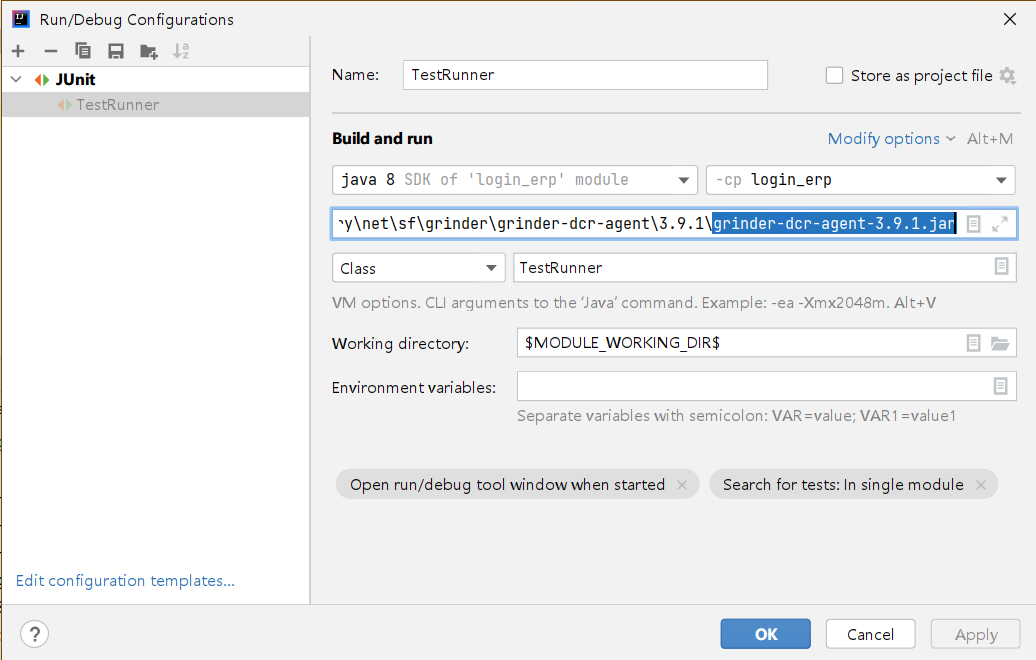Expand the VM options field editor
Image resolution: width=1036 pixels, height=660 pixels.
(999, 224)
